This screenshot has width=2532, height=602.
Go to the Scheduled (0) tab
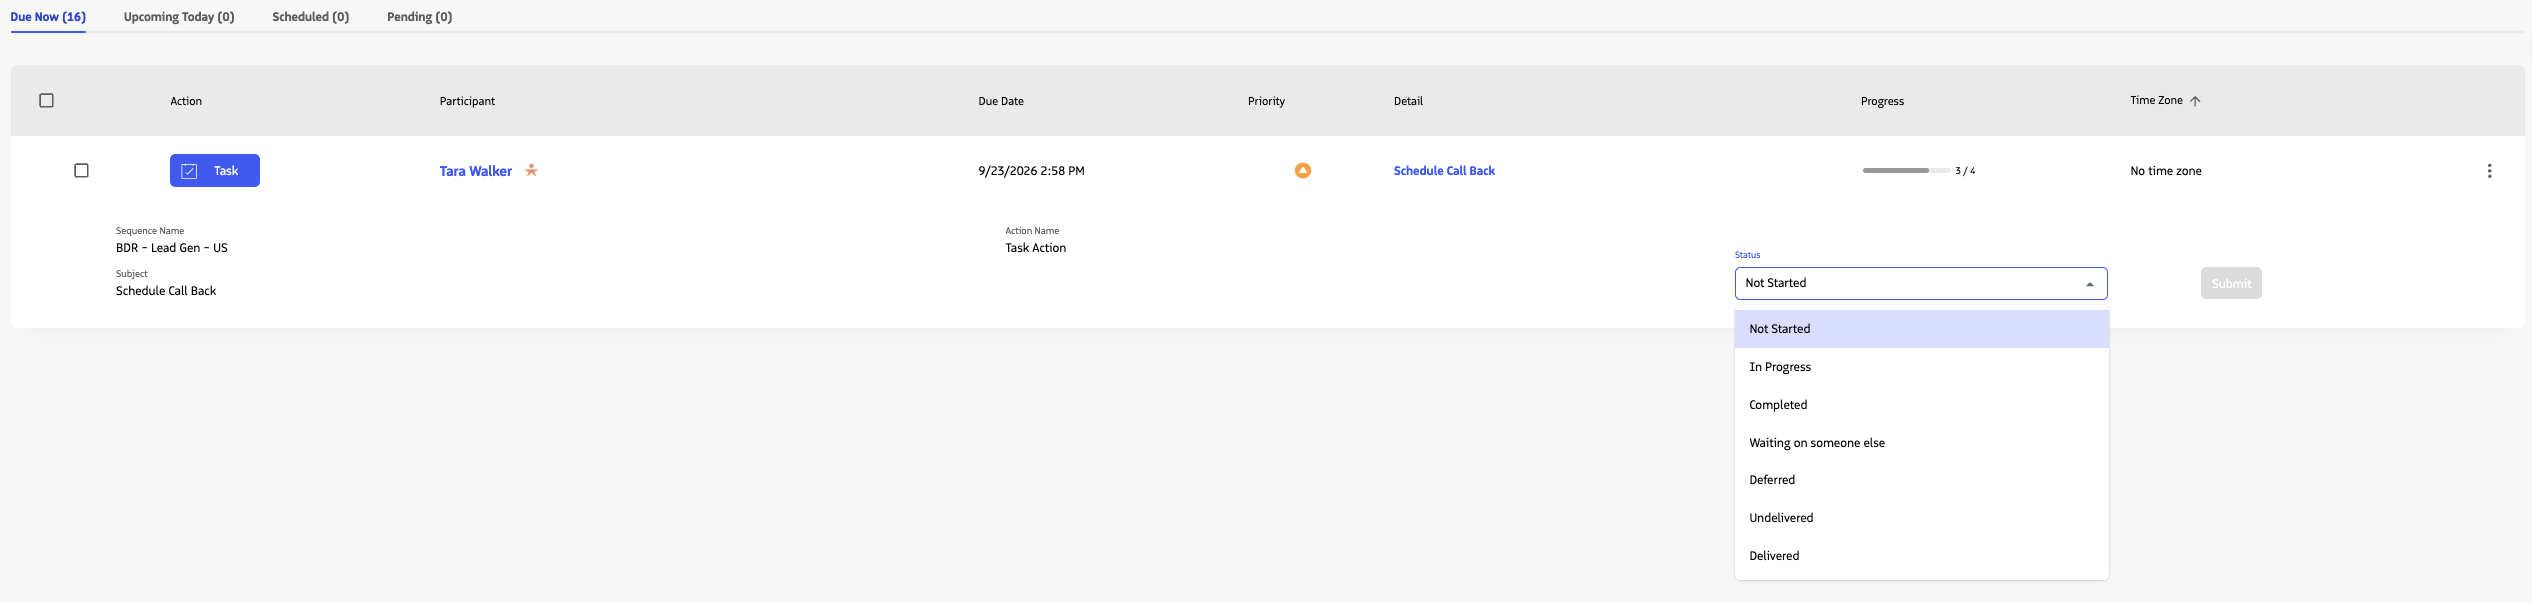311,17
